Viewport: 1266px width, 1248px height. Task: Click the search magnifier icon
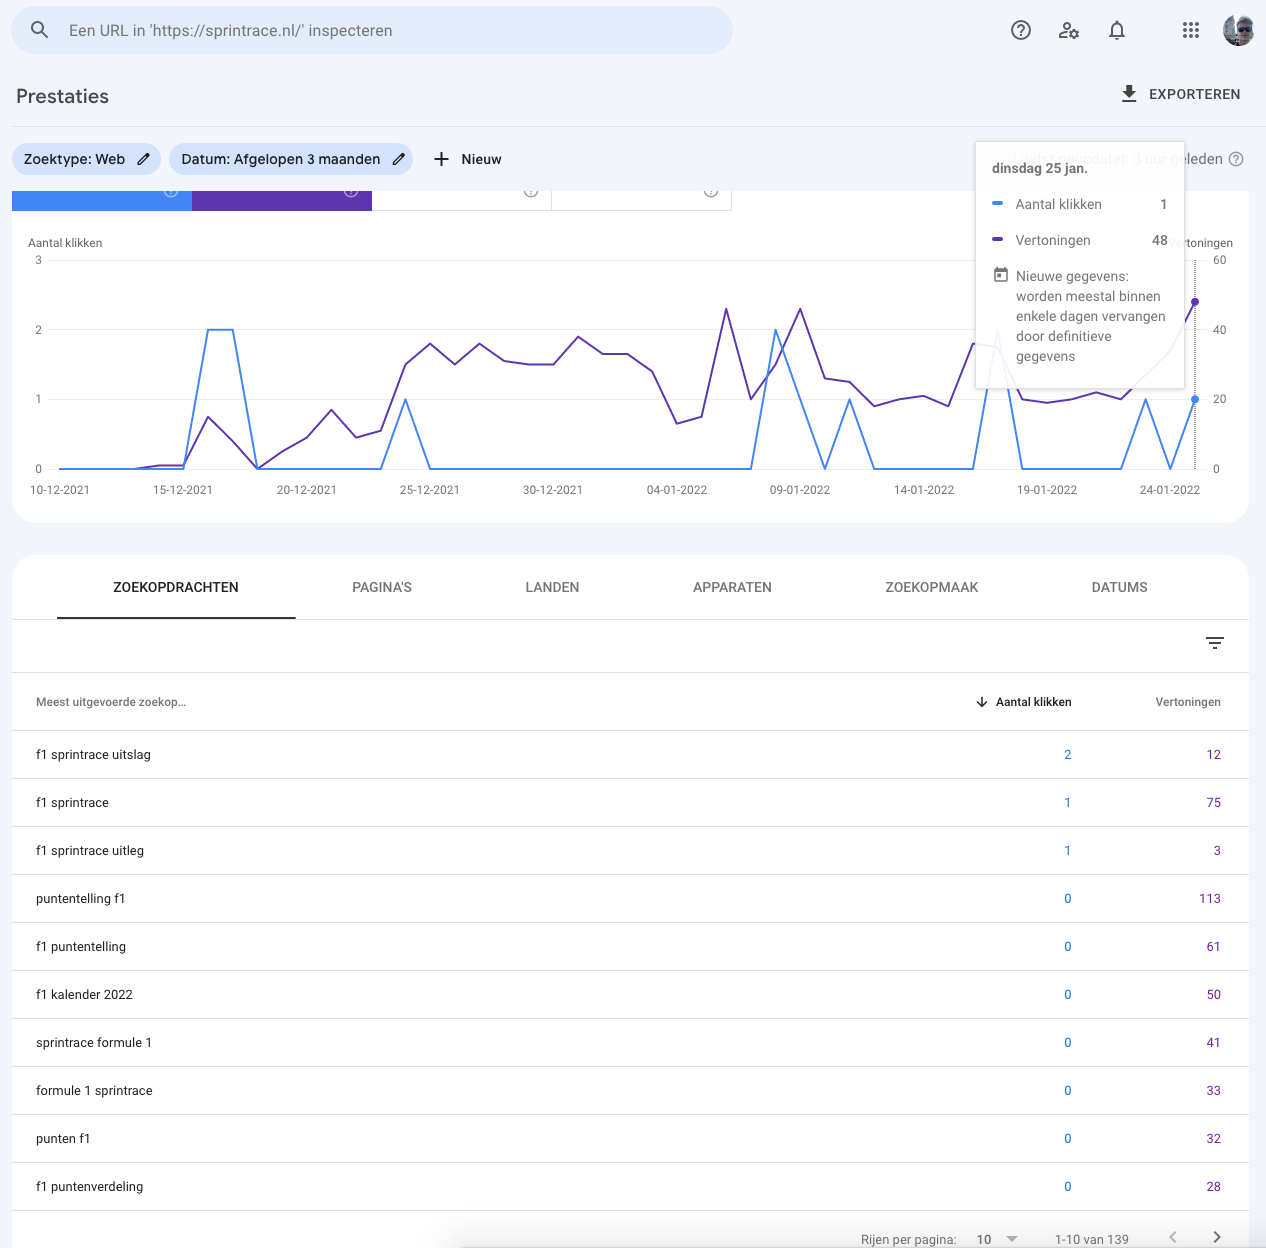click(39, 30)
